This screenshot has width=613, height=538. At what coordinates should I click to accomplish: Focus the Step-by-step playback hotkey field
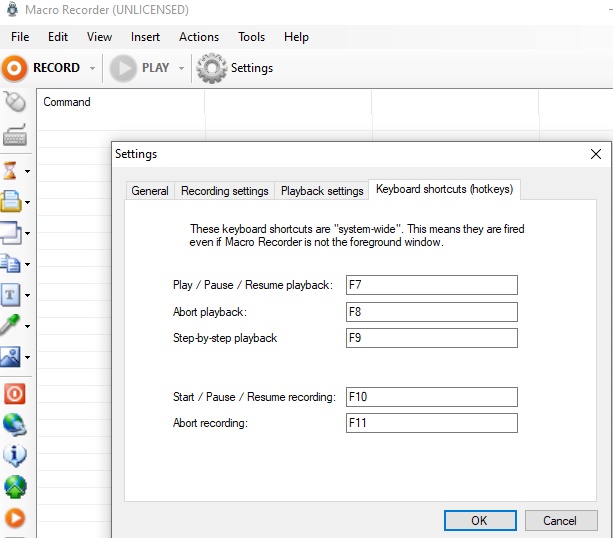432,338
